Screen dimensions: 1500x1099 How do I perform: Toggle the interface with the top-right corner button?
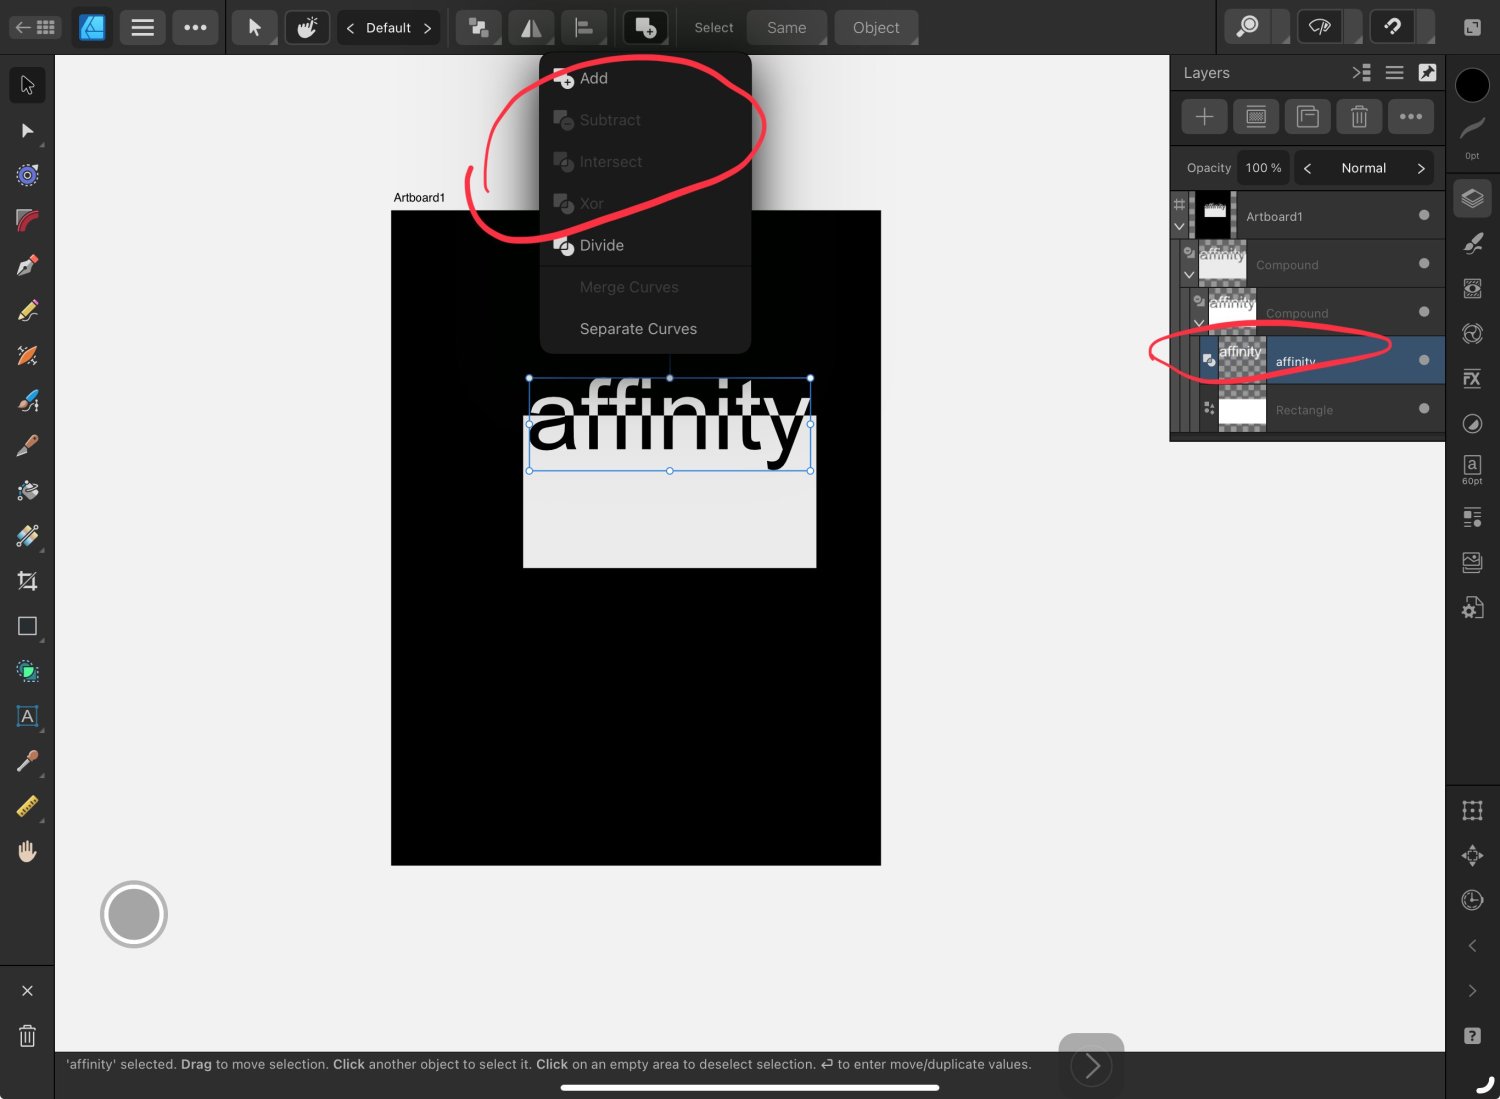click(1472, 27)
